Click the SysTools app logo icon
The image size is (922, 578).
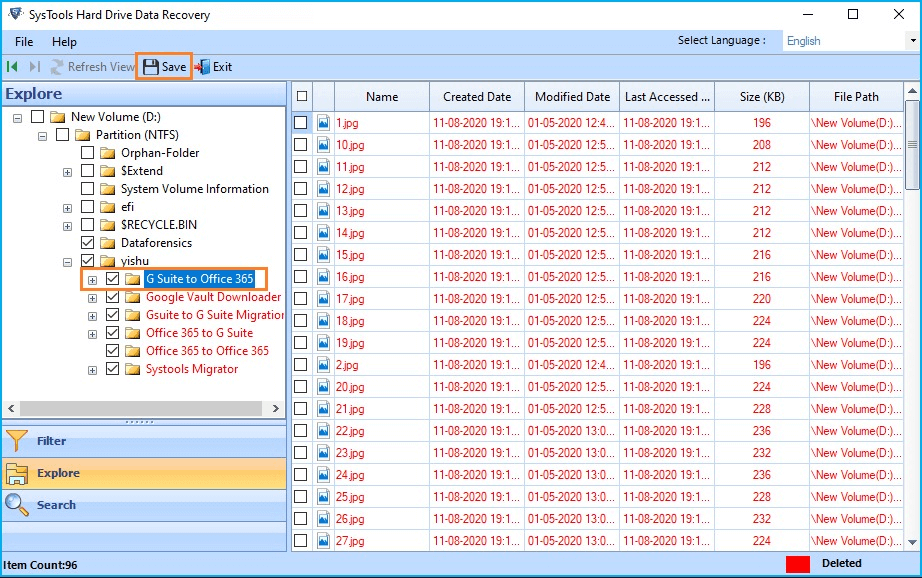15,14
